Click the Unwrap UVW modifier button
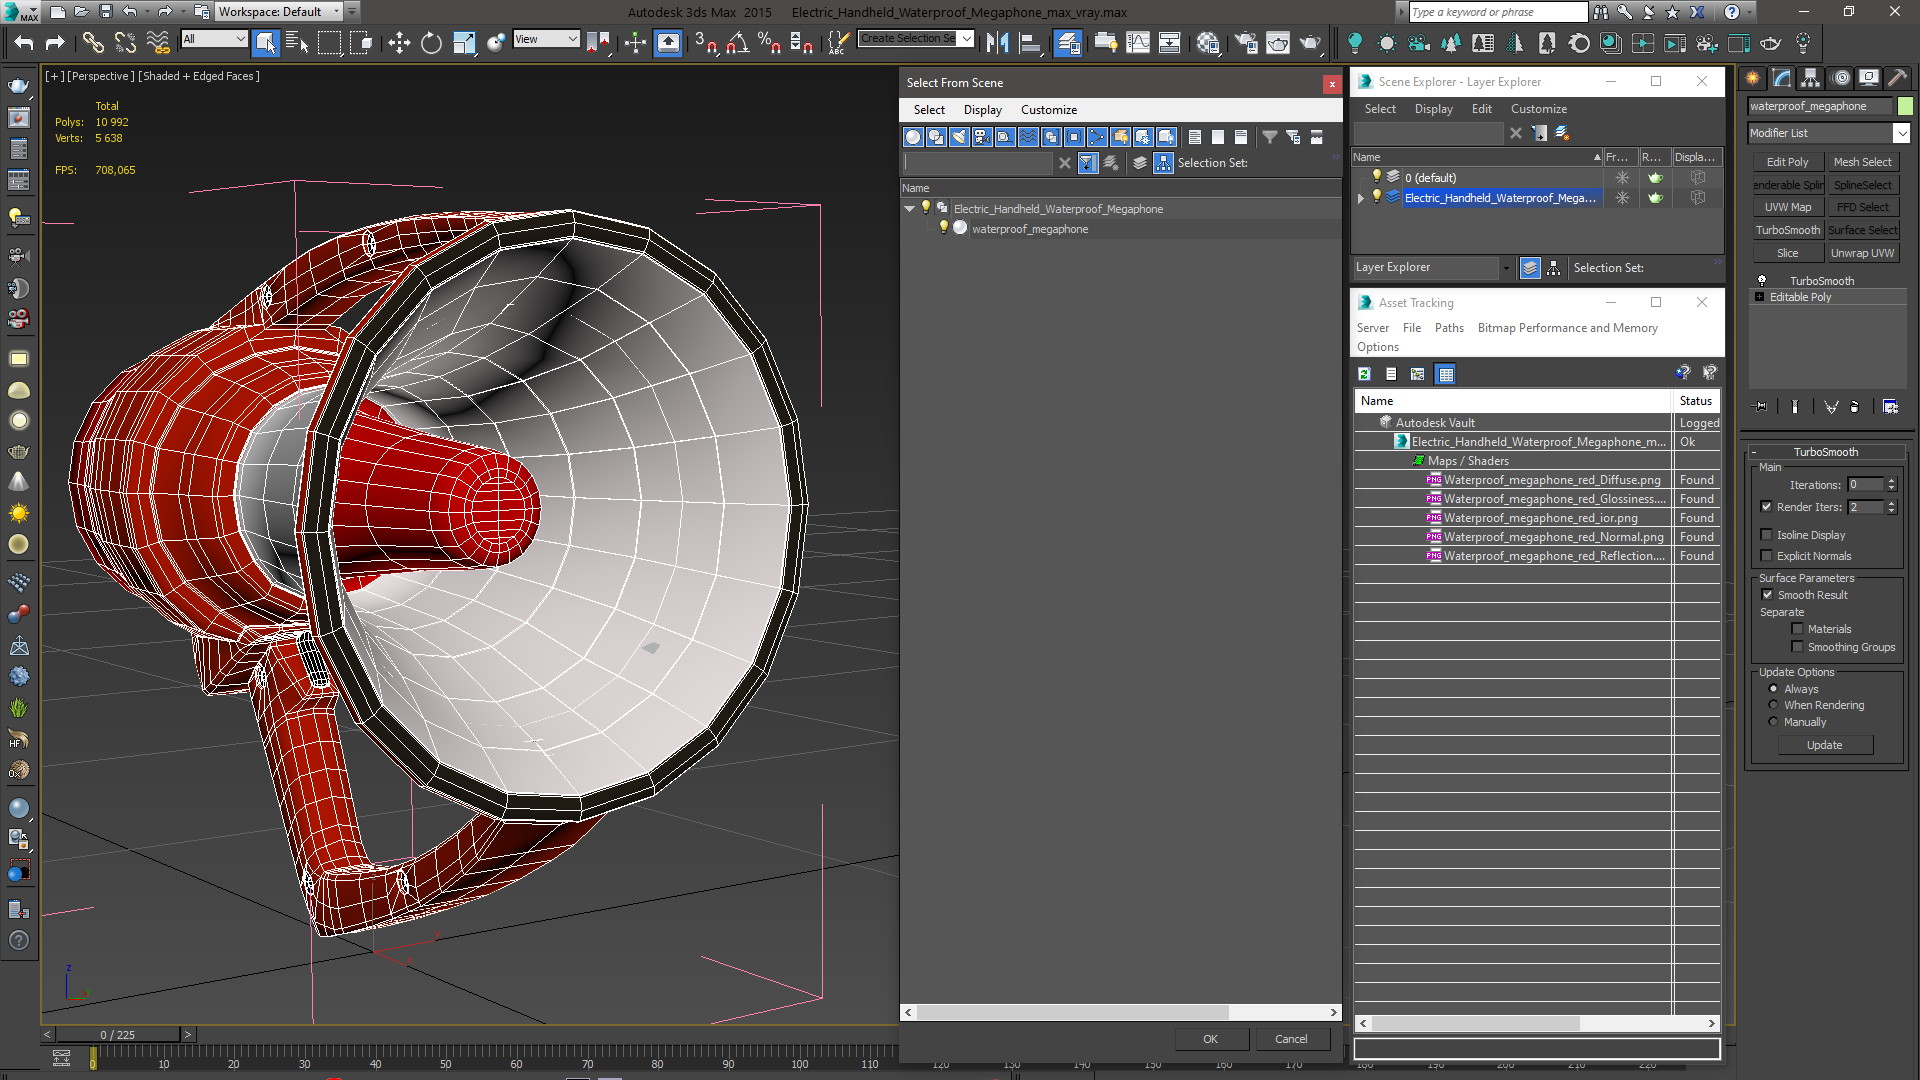This screenshot has width=1920, height=1080. click(1862, 253)
